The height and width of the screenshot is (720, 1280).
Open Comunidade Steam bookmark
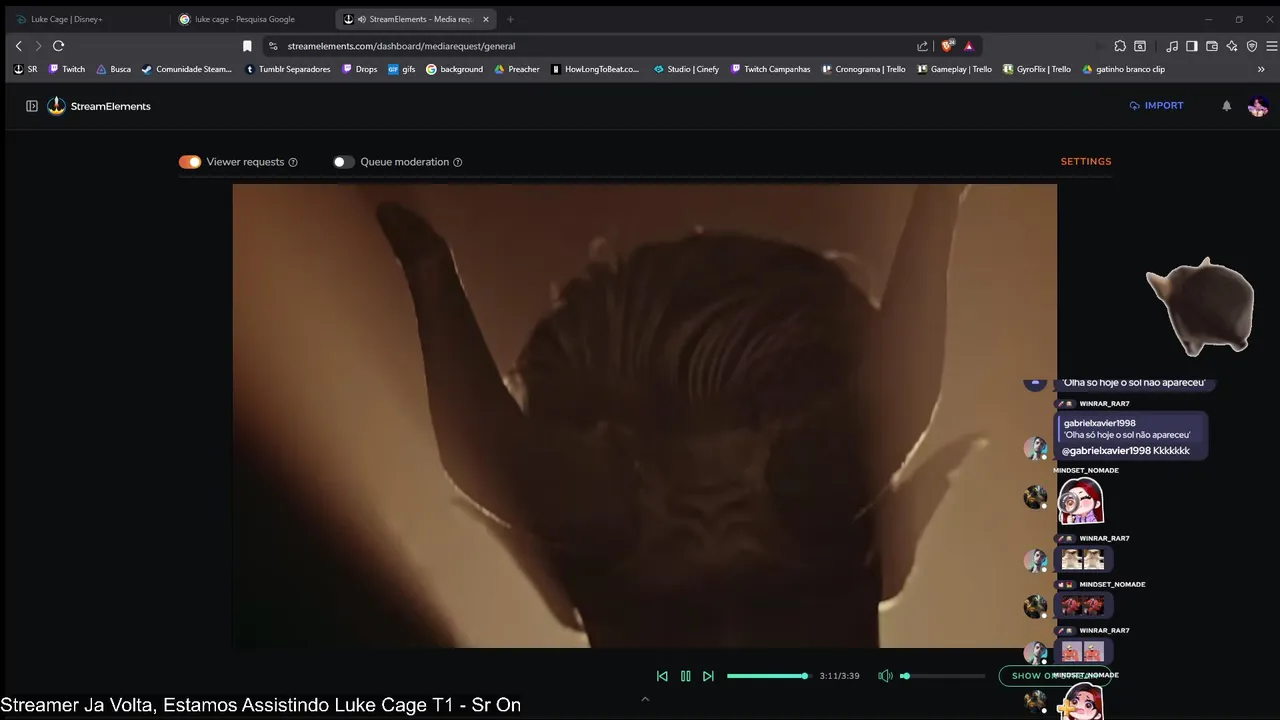[187, 69]
